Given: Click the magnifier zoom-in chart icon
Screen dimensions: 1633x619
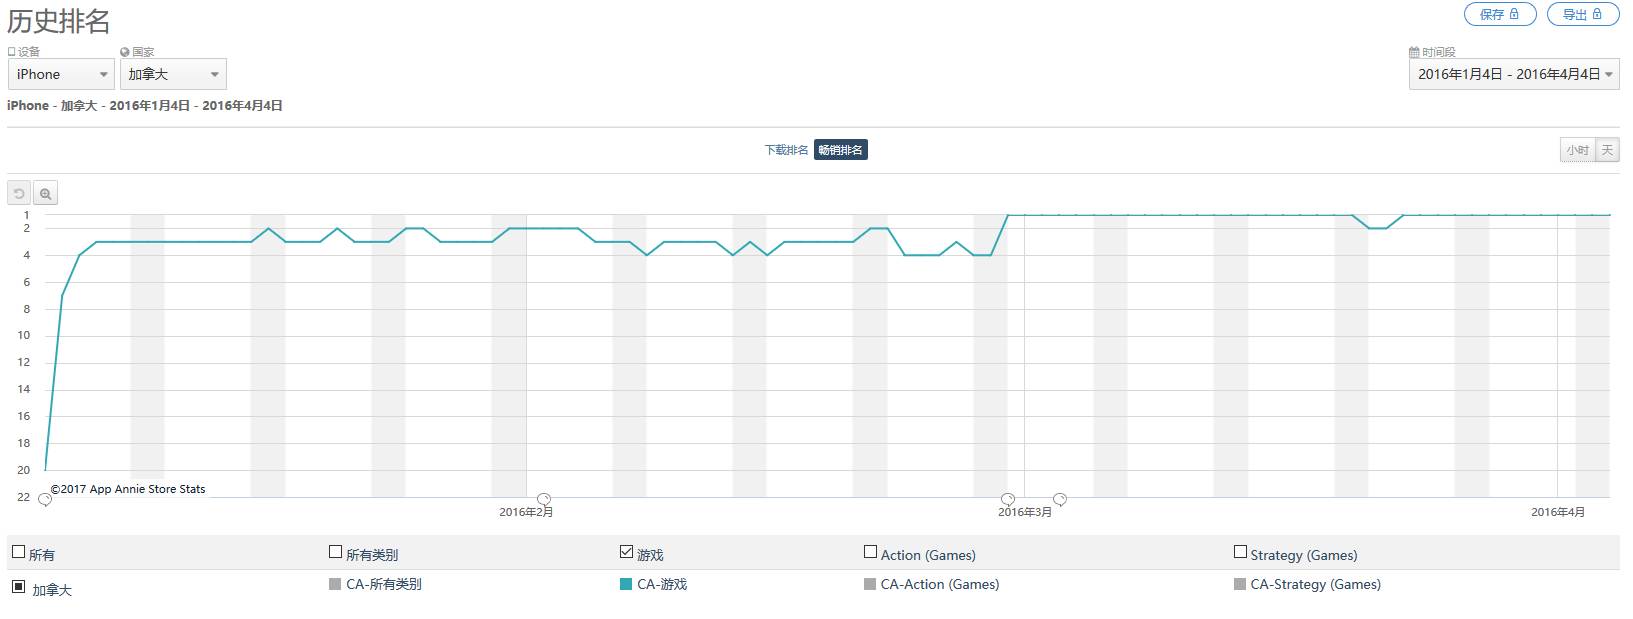Looking at the screenshot, I should 45,194.
